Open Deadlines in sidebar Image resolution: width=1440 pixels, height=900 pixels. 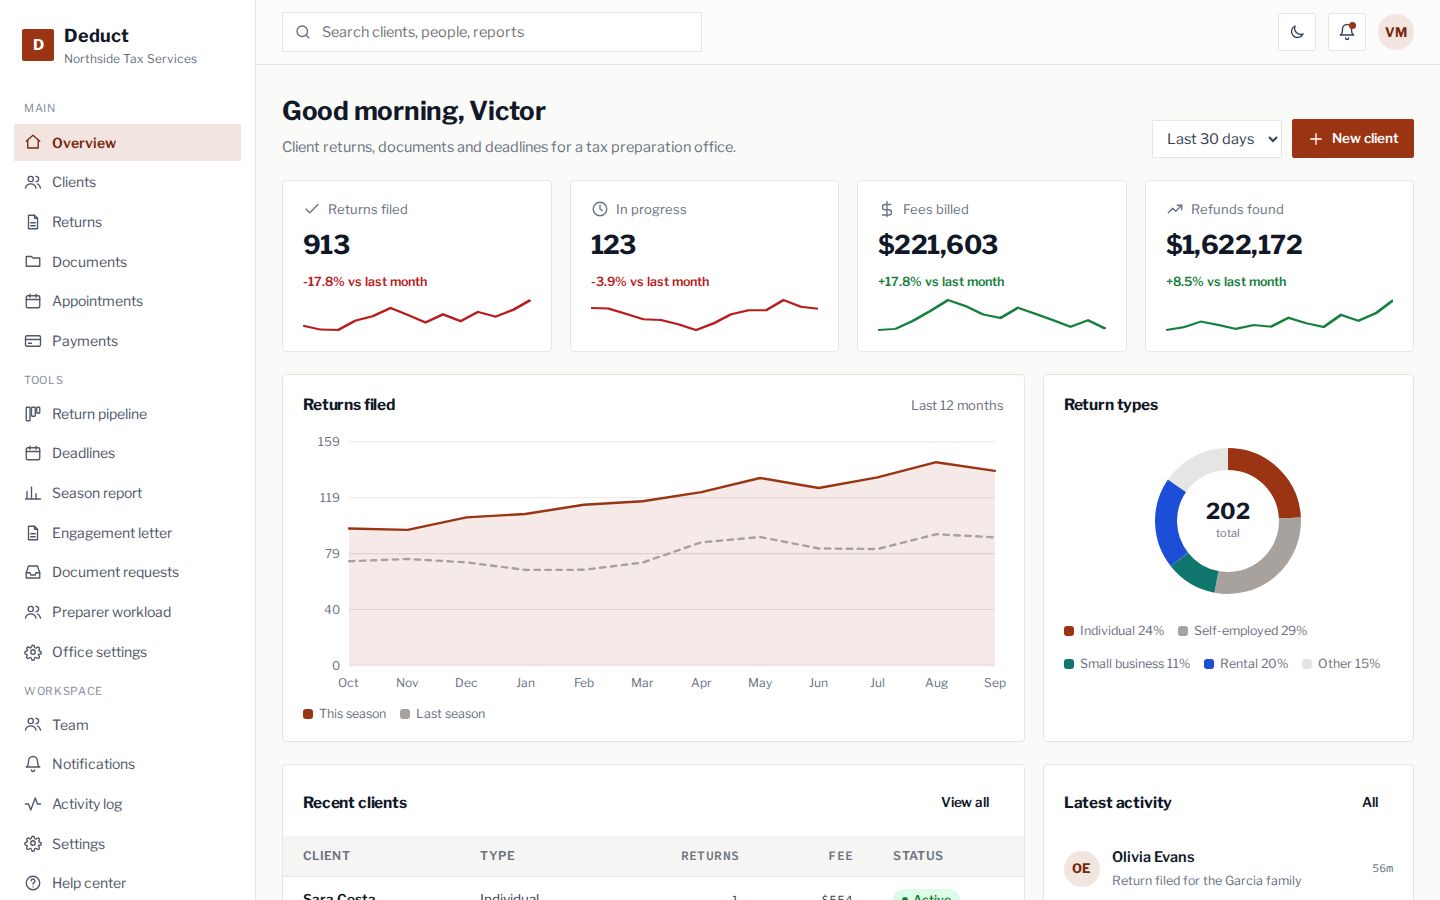tap(128, 453)
